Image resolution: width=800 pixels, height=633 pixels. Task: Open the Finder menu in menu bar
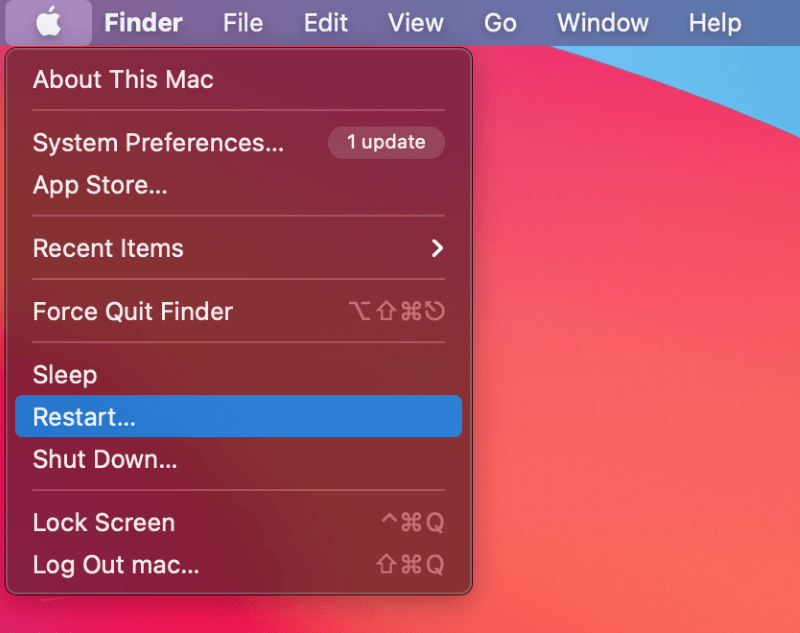pos(144,22)
